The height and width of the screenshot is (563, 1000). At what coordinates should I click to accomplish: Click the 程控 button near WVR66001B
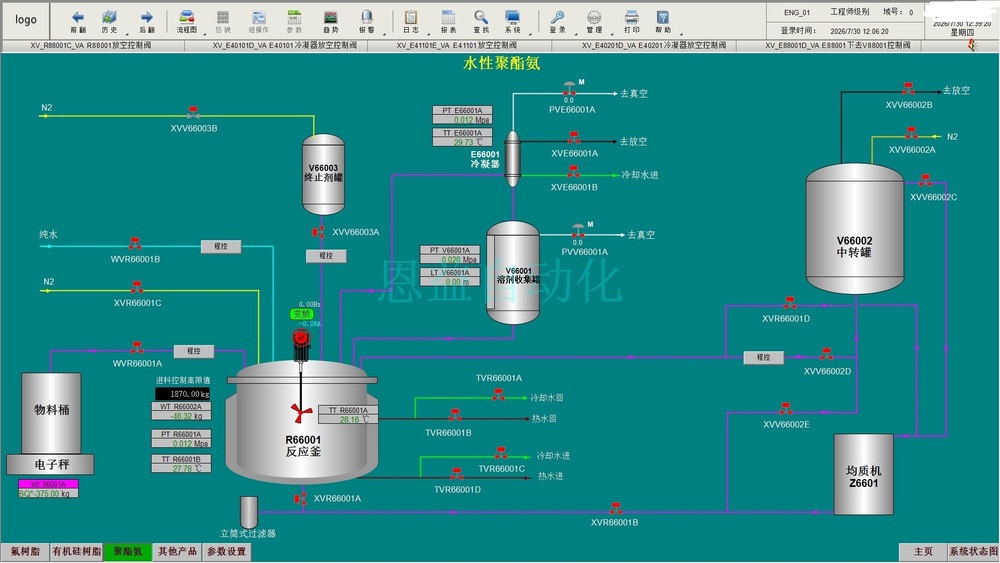[221, 246]
